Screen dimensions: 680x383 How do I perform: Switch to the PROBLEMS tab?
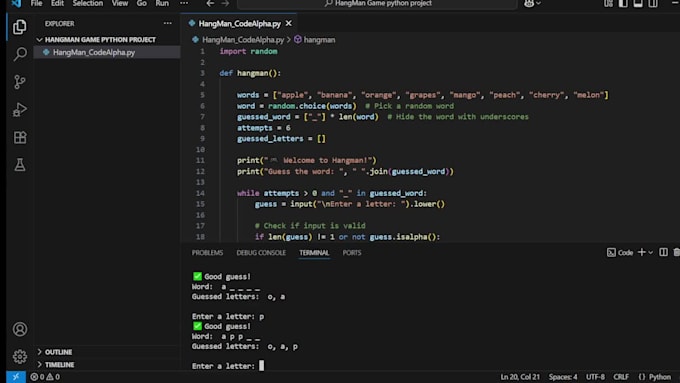coord(207,252)
